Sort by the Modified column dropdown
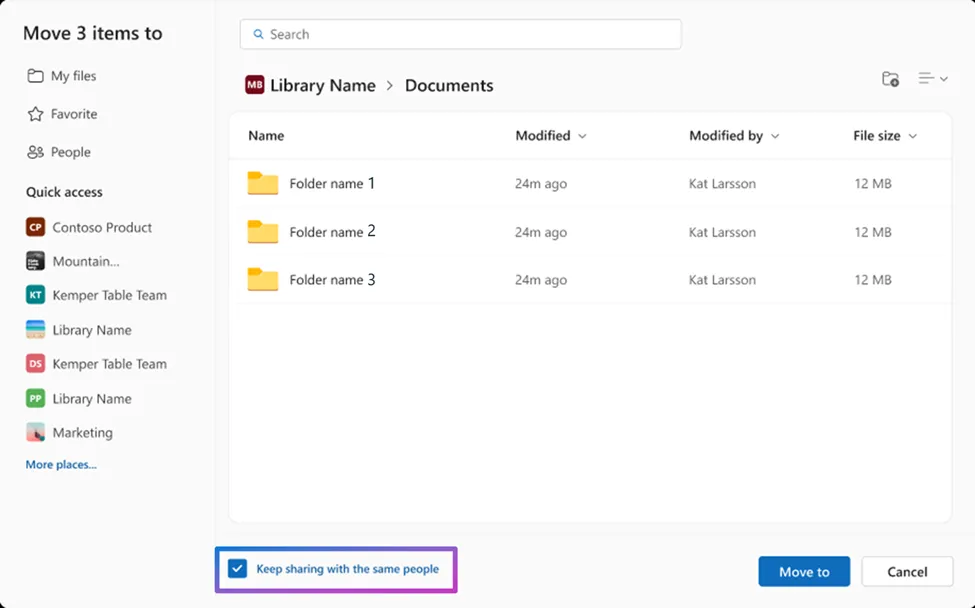975x608 pixels. tap(582, 136)
